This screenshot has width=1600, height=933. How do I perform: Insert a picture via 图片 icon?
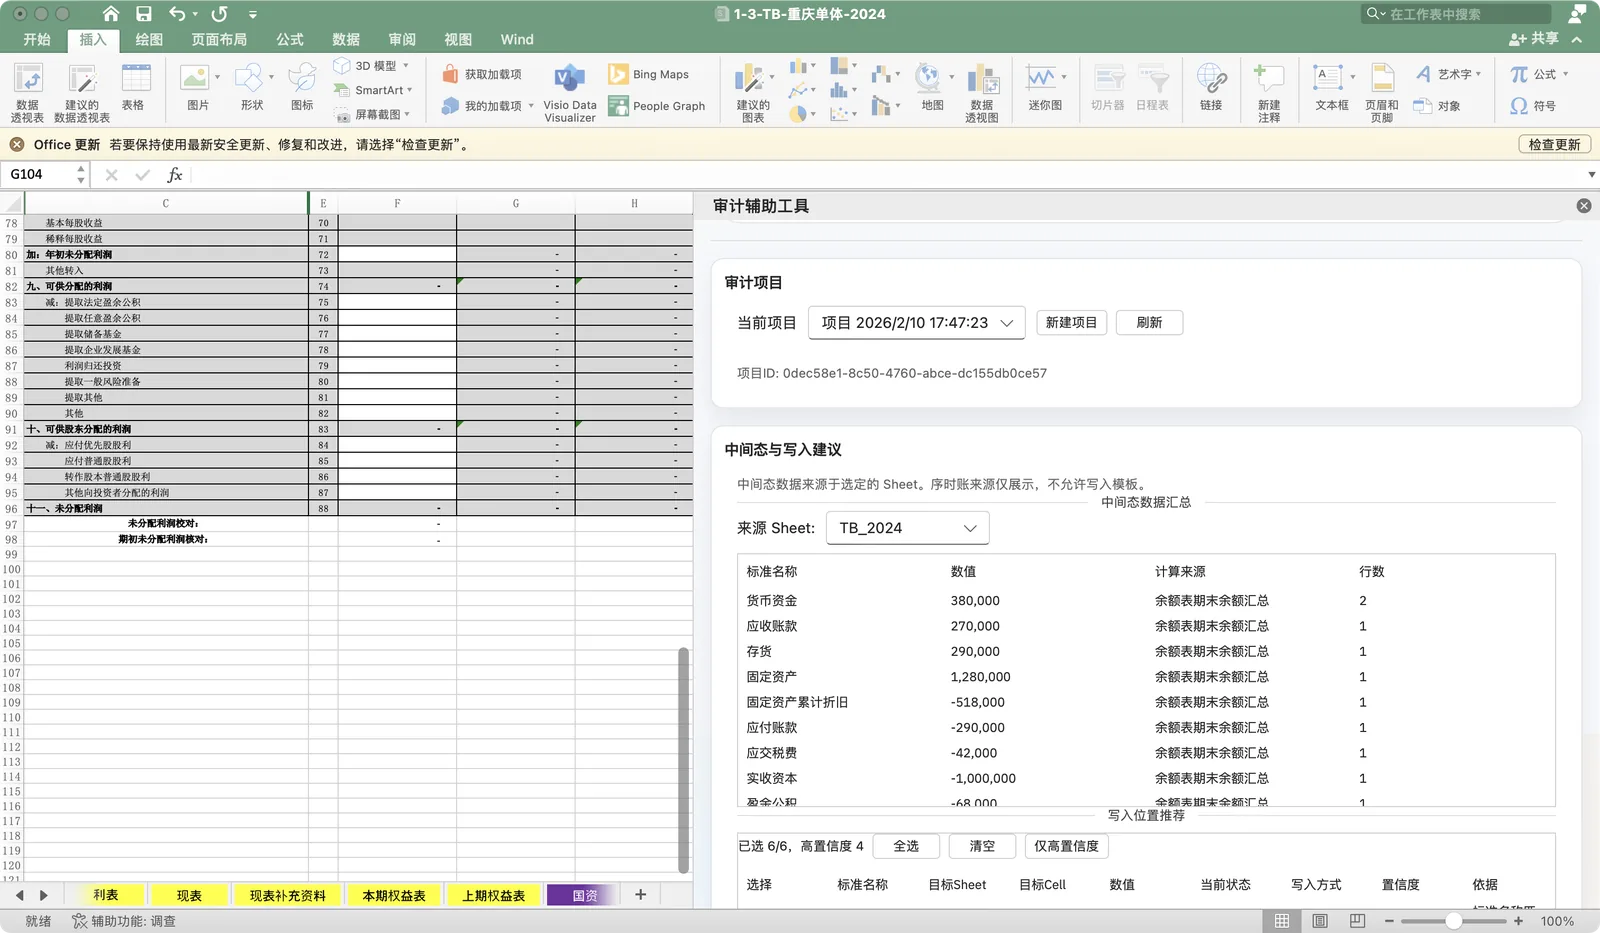197,87
